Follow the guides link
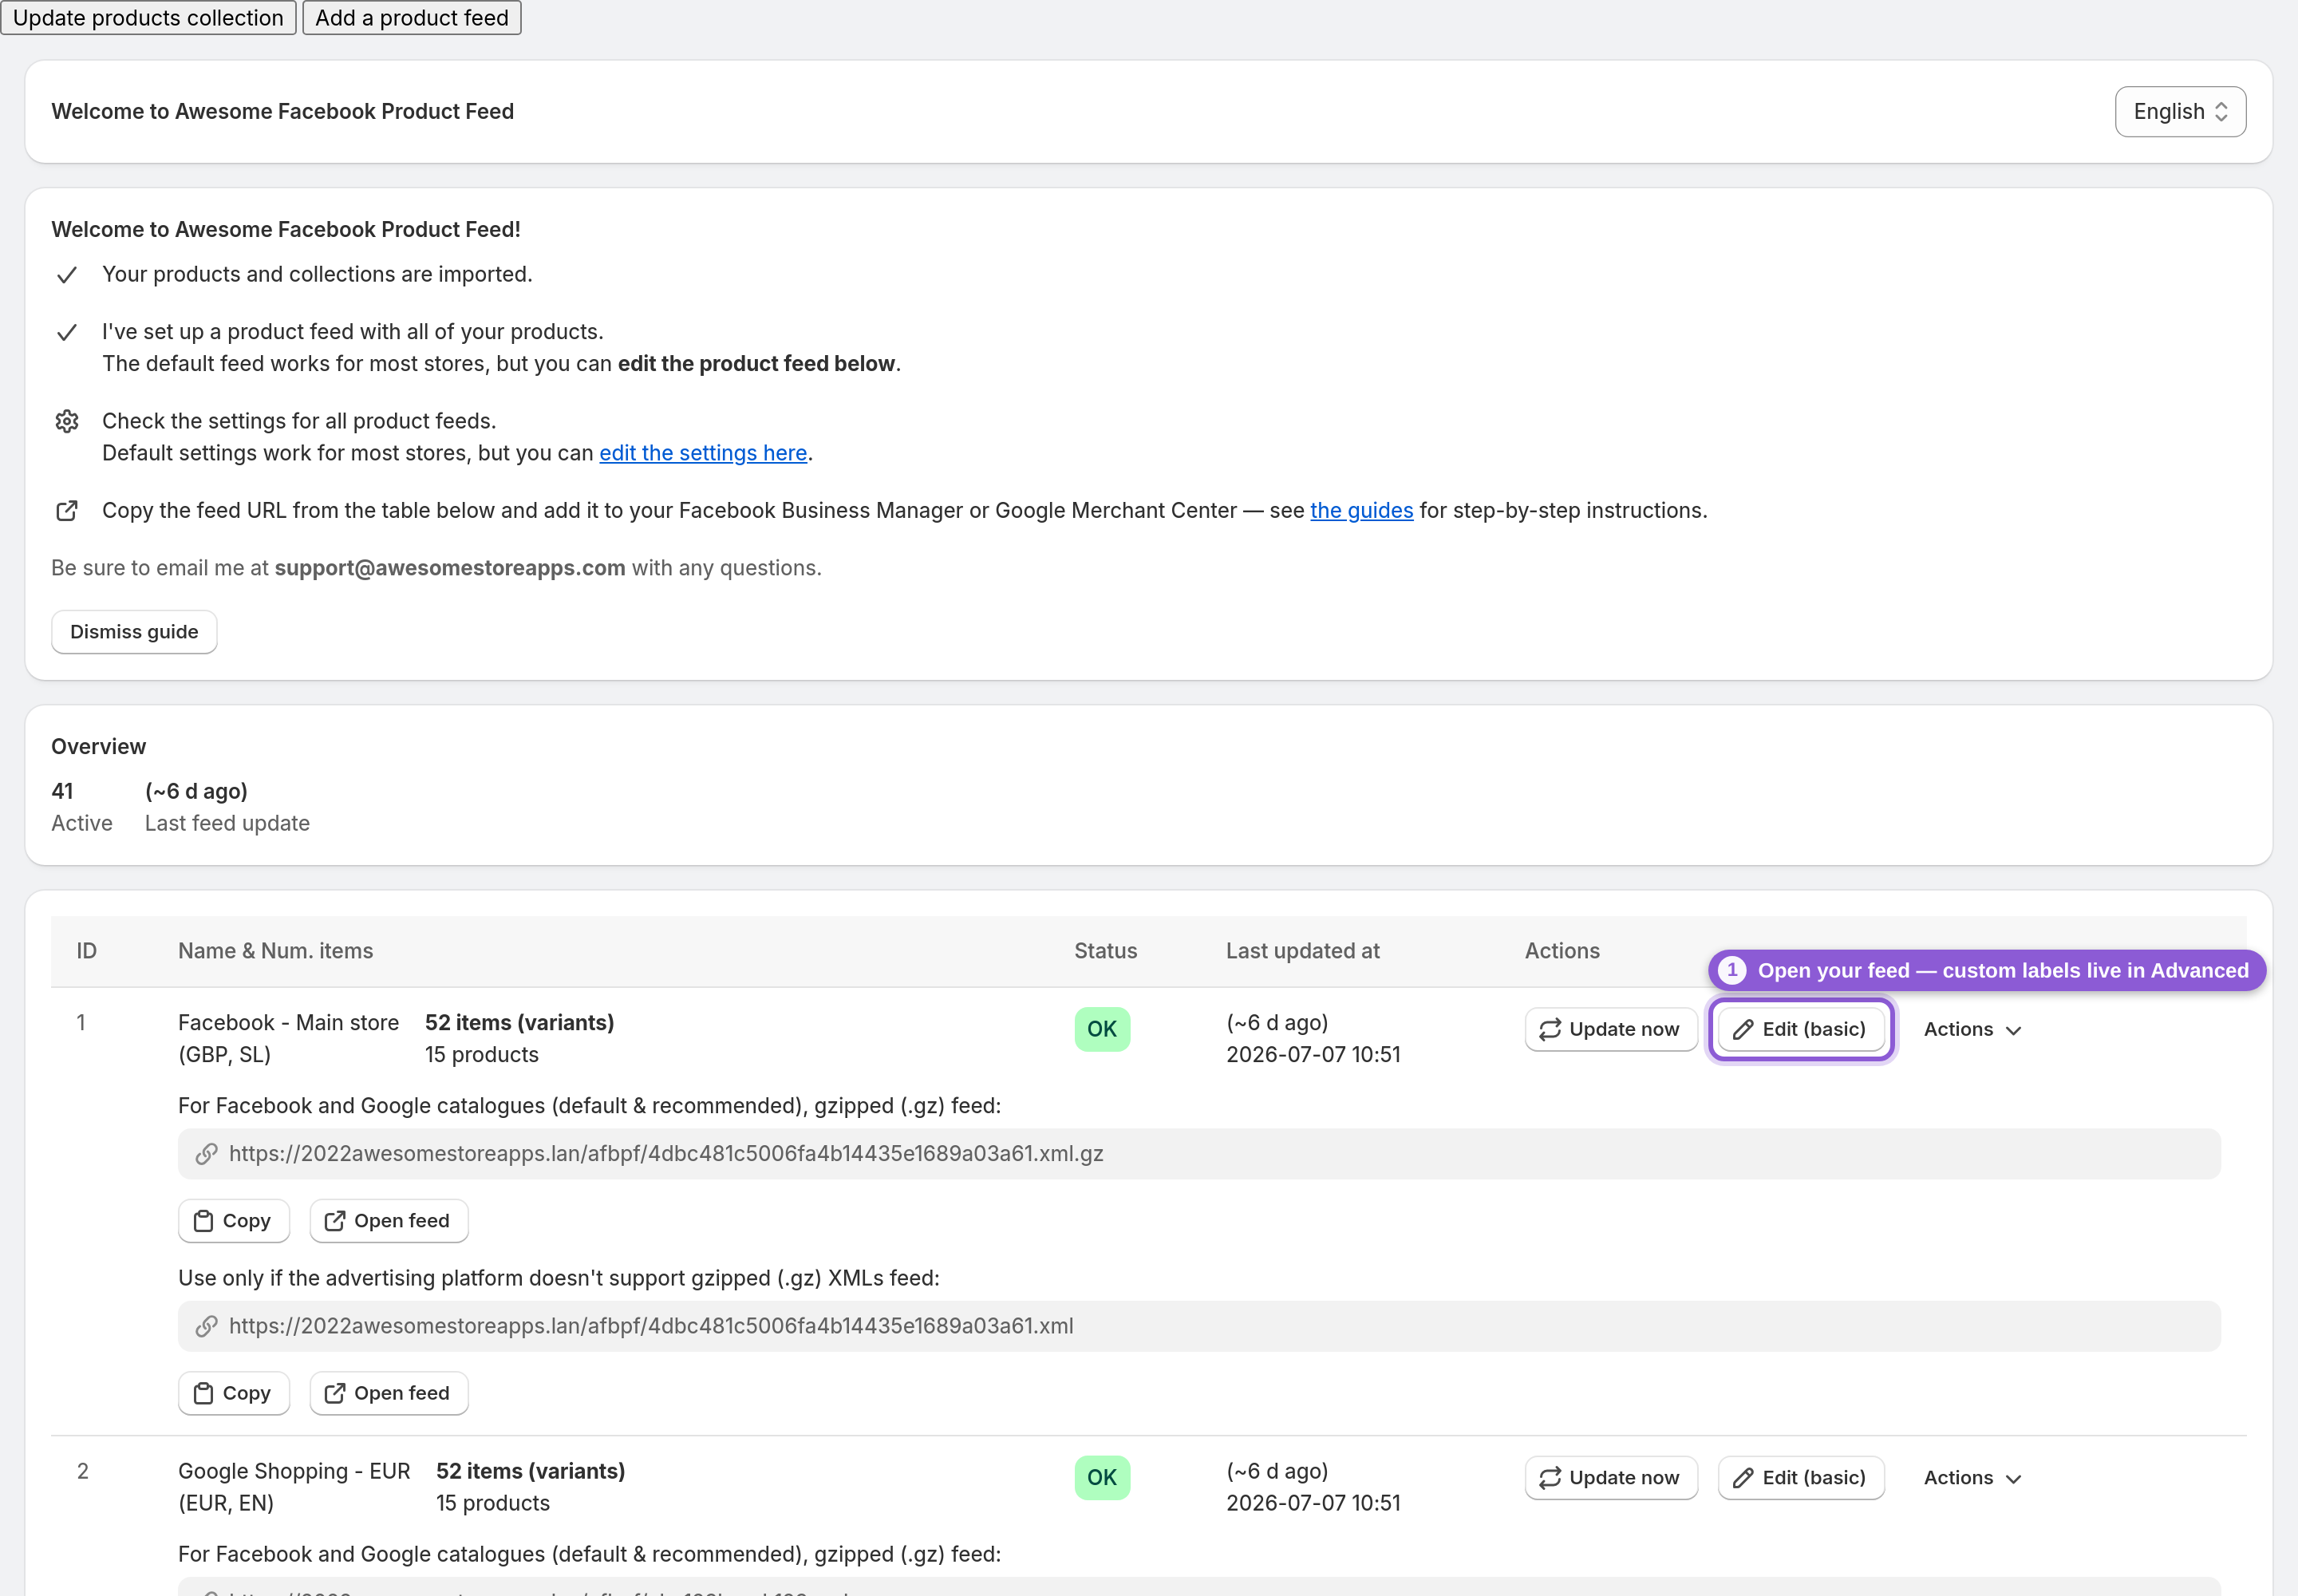 pos(1361,511)
